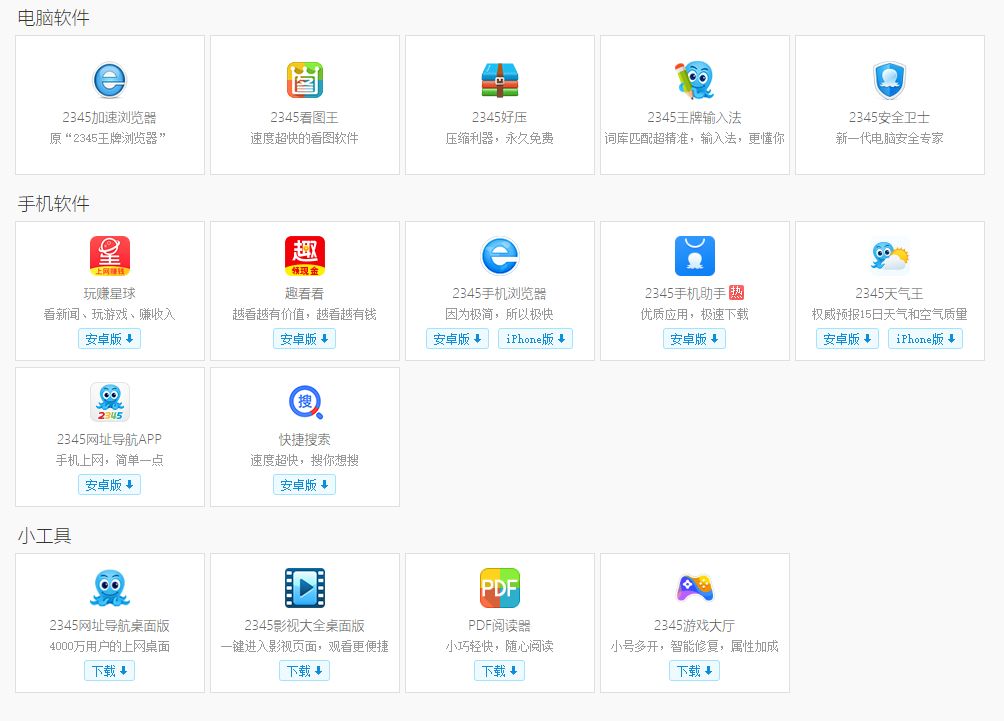The image size is (1004, 721).
Task: Download 快捷搜索 安卓版
Action: pos(305,485)
